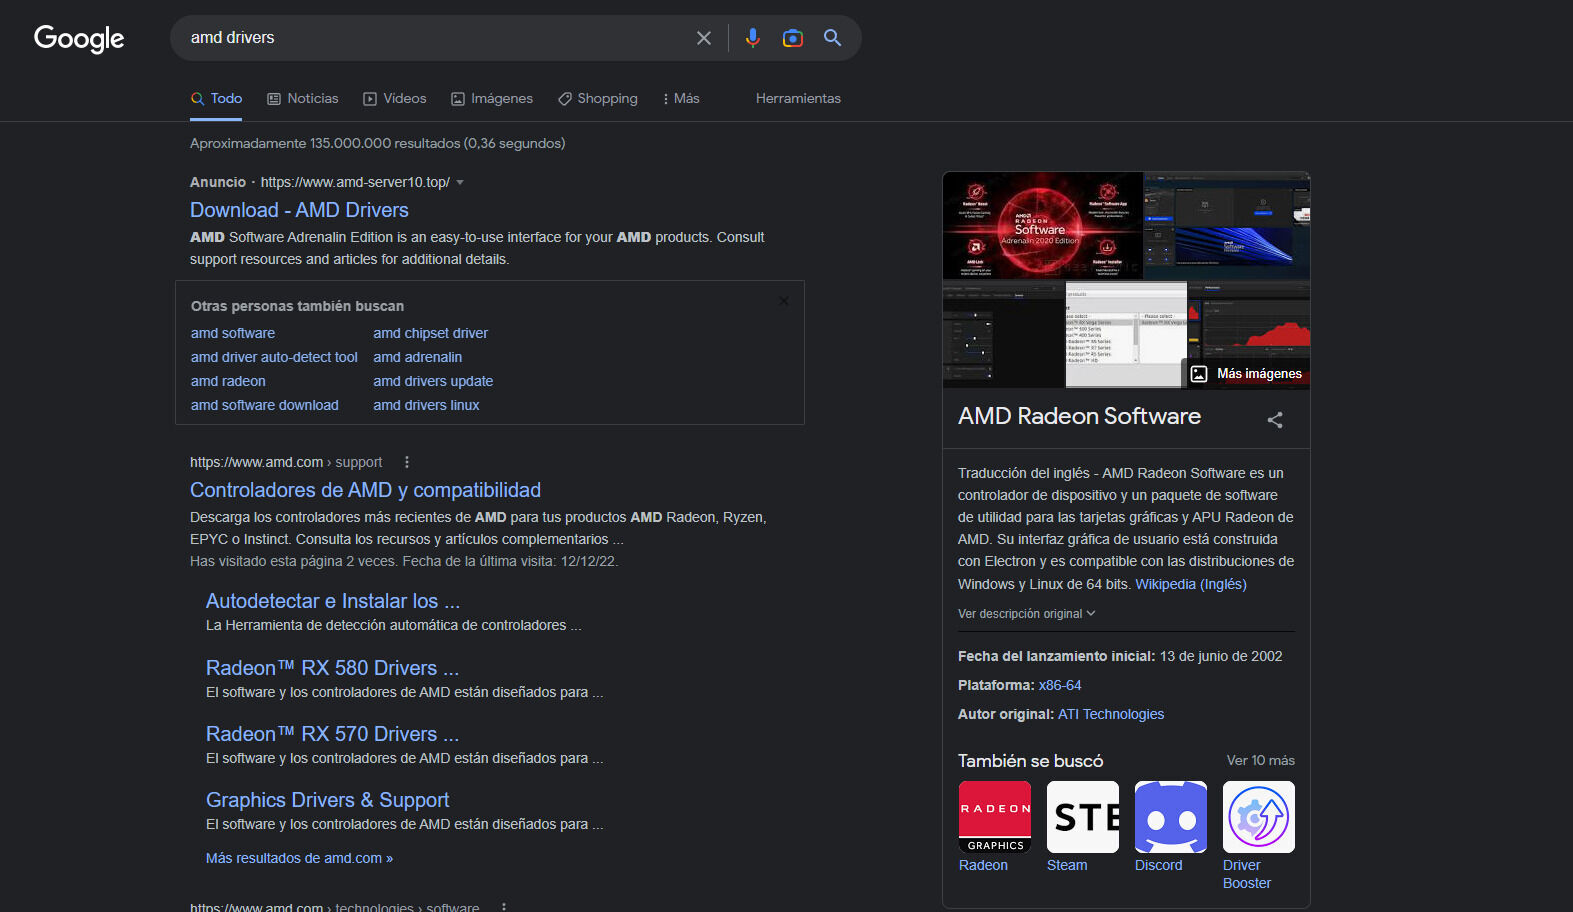The width and height of the screenshot is (1573, 912).
Task: Share the AMD Radeon Software panel
Action: 1274,420
